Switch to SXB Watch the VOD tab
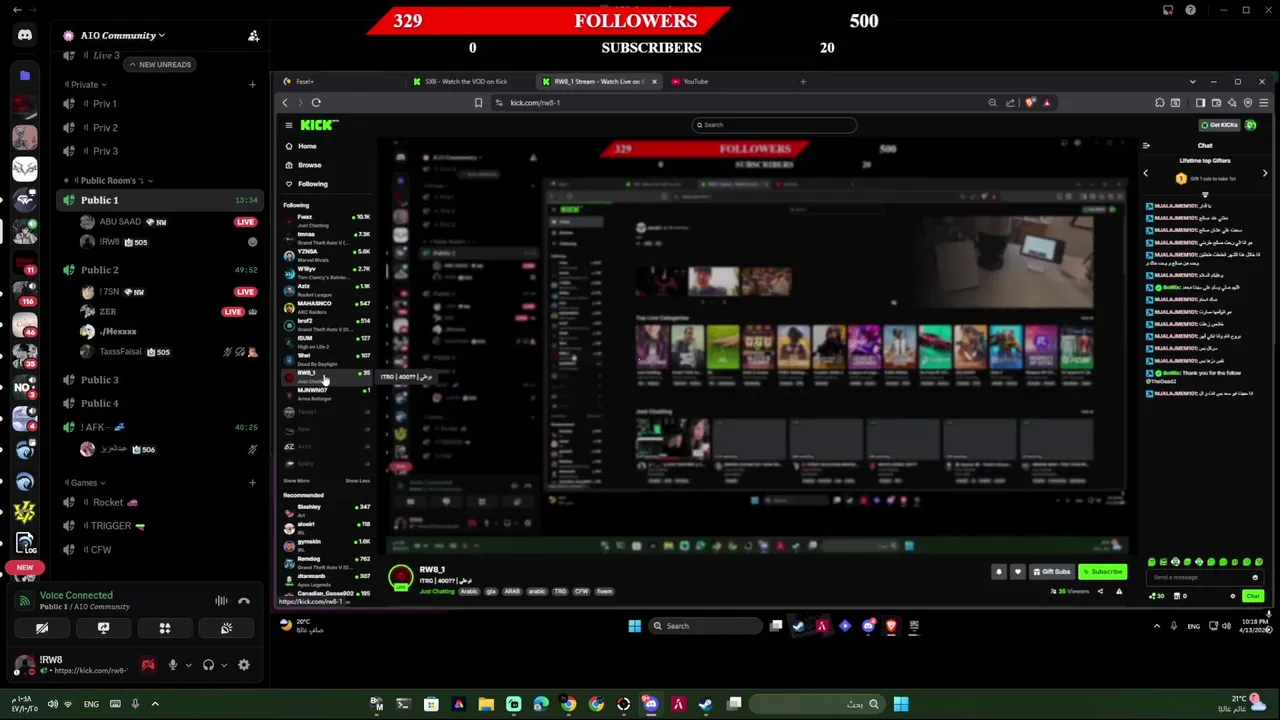 point(467,82)
